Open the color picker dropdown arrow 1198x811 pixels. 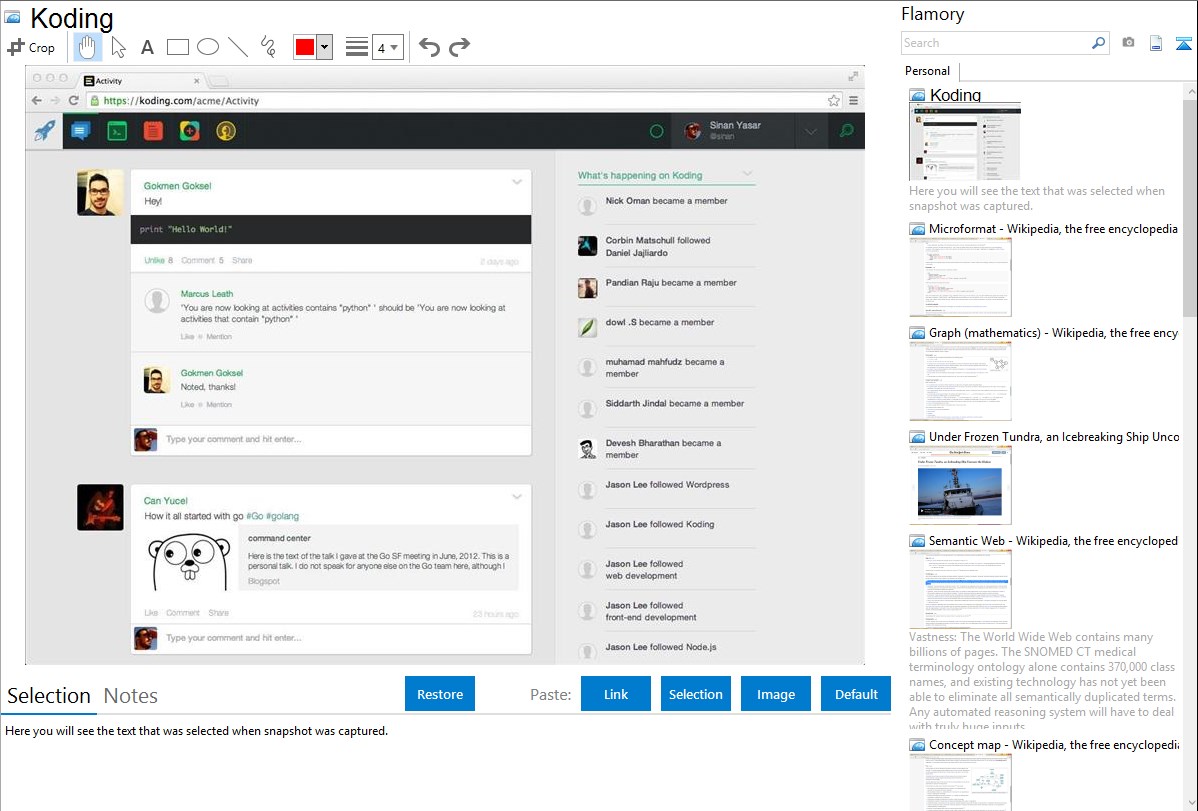(324, 47)
